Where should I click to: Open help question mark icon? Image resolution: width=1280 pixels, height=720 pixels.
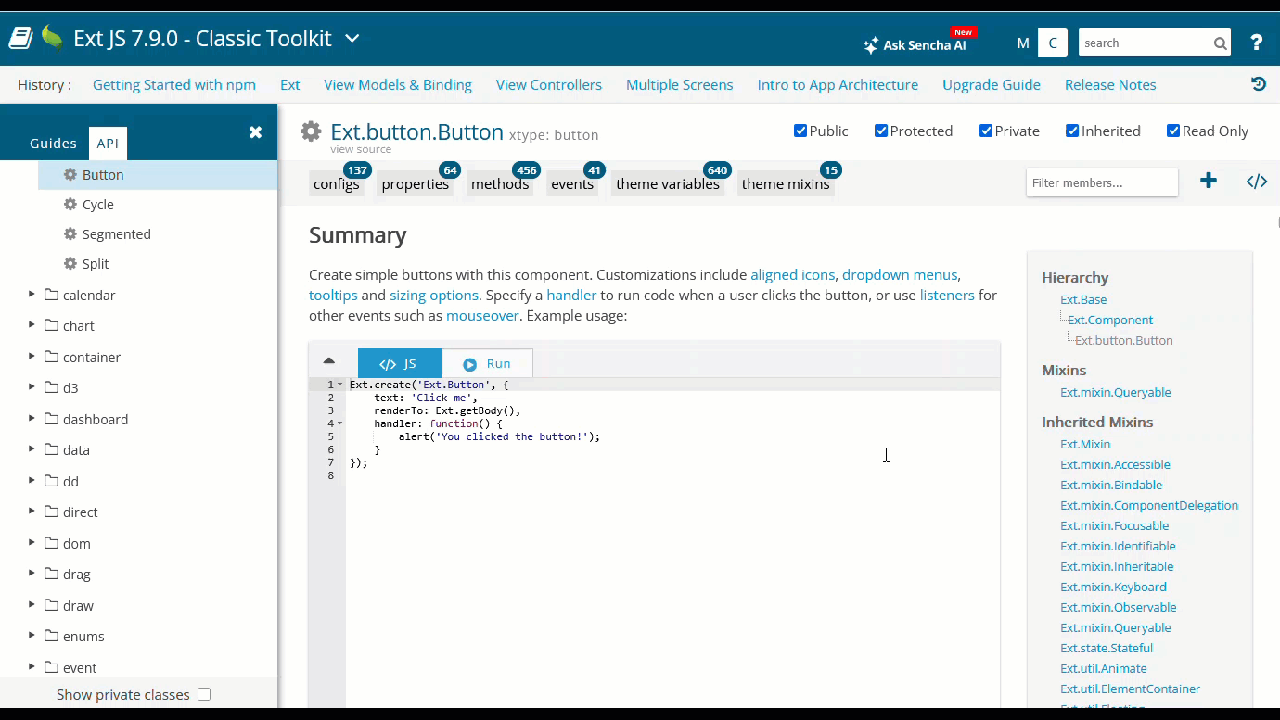coord(1257,43)
